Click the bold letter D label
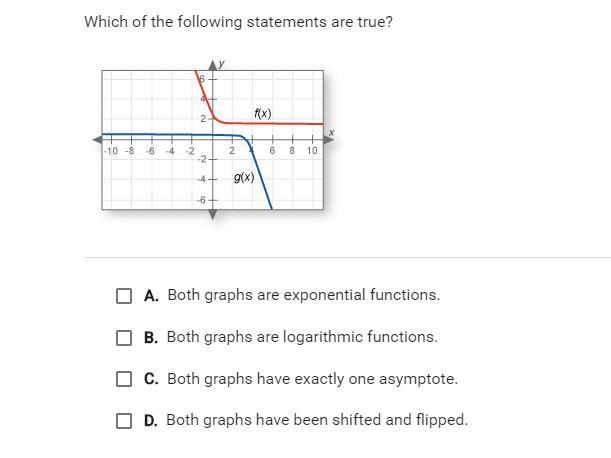This screenshot has width=611, height=458. 151,421
